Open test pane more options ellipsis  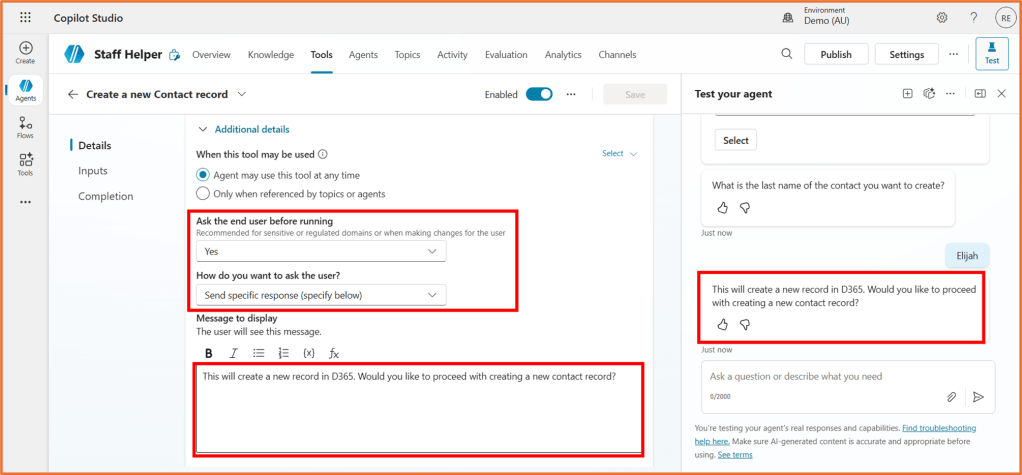pos(950,94)
